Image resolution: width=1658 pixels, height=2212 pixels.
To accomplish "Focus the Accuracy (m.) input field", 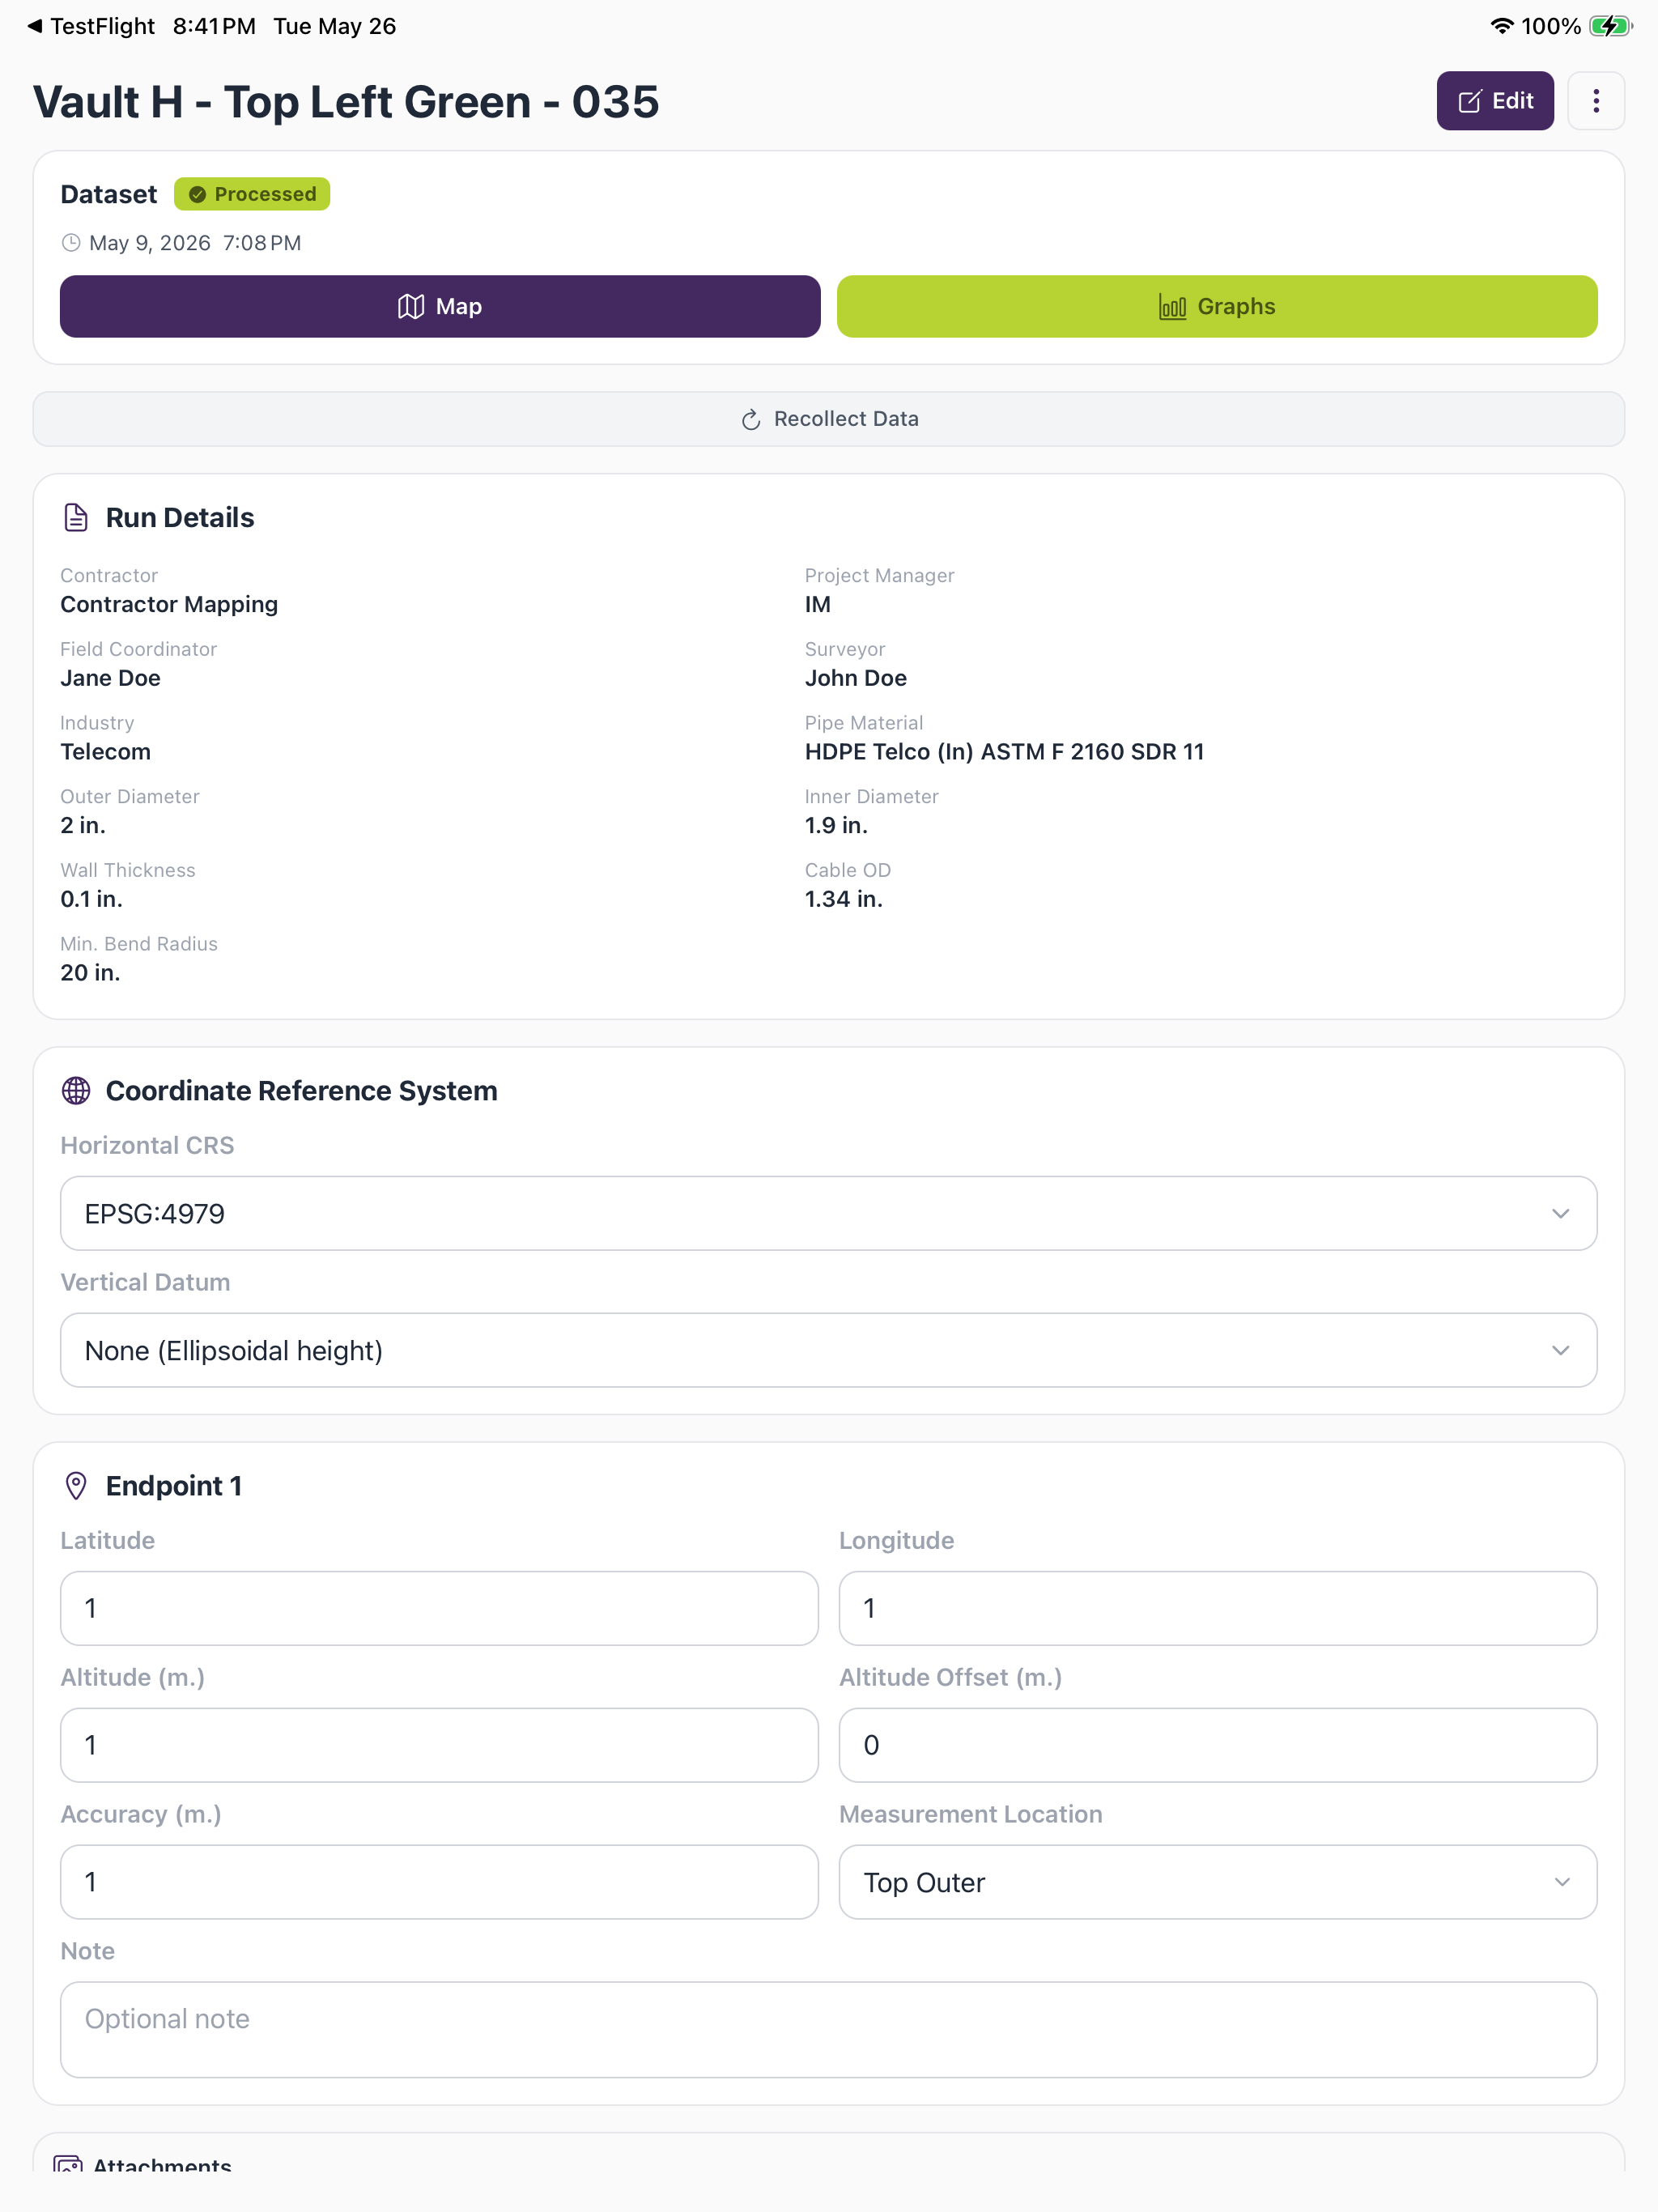I will click(x=439, y=1882).
